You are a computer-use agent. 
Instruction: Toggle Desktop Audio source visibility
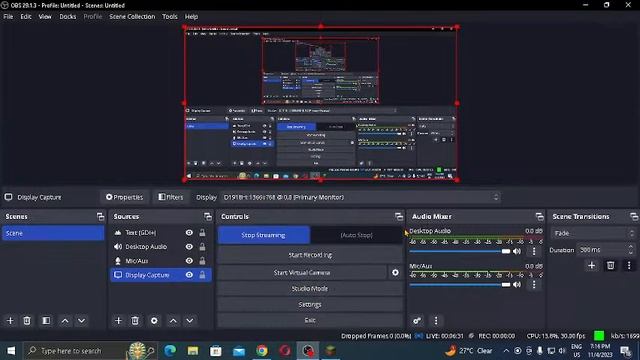pos(189,247)
